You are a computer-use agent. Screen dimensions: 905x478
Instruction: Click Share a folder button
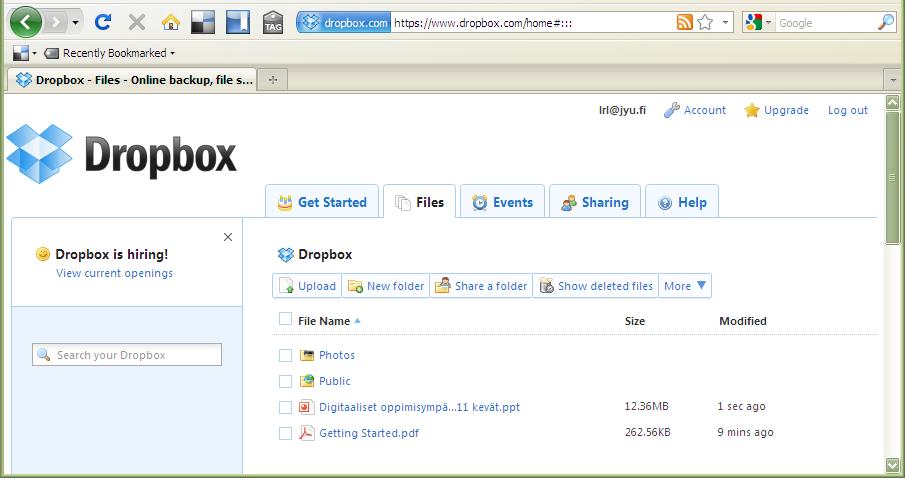point(481,286)
